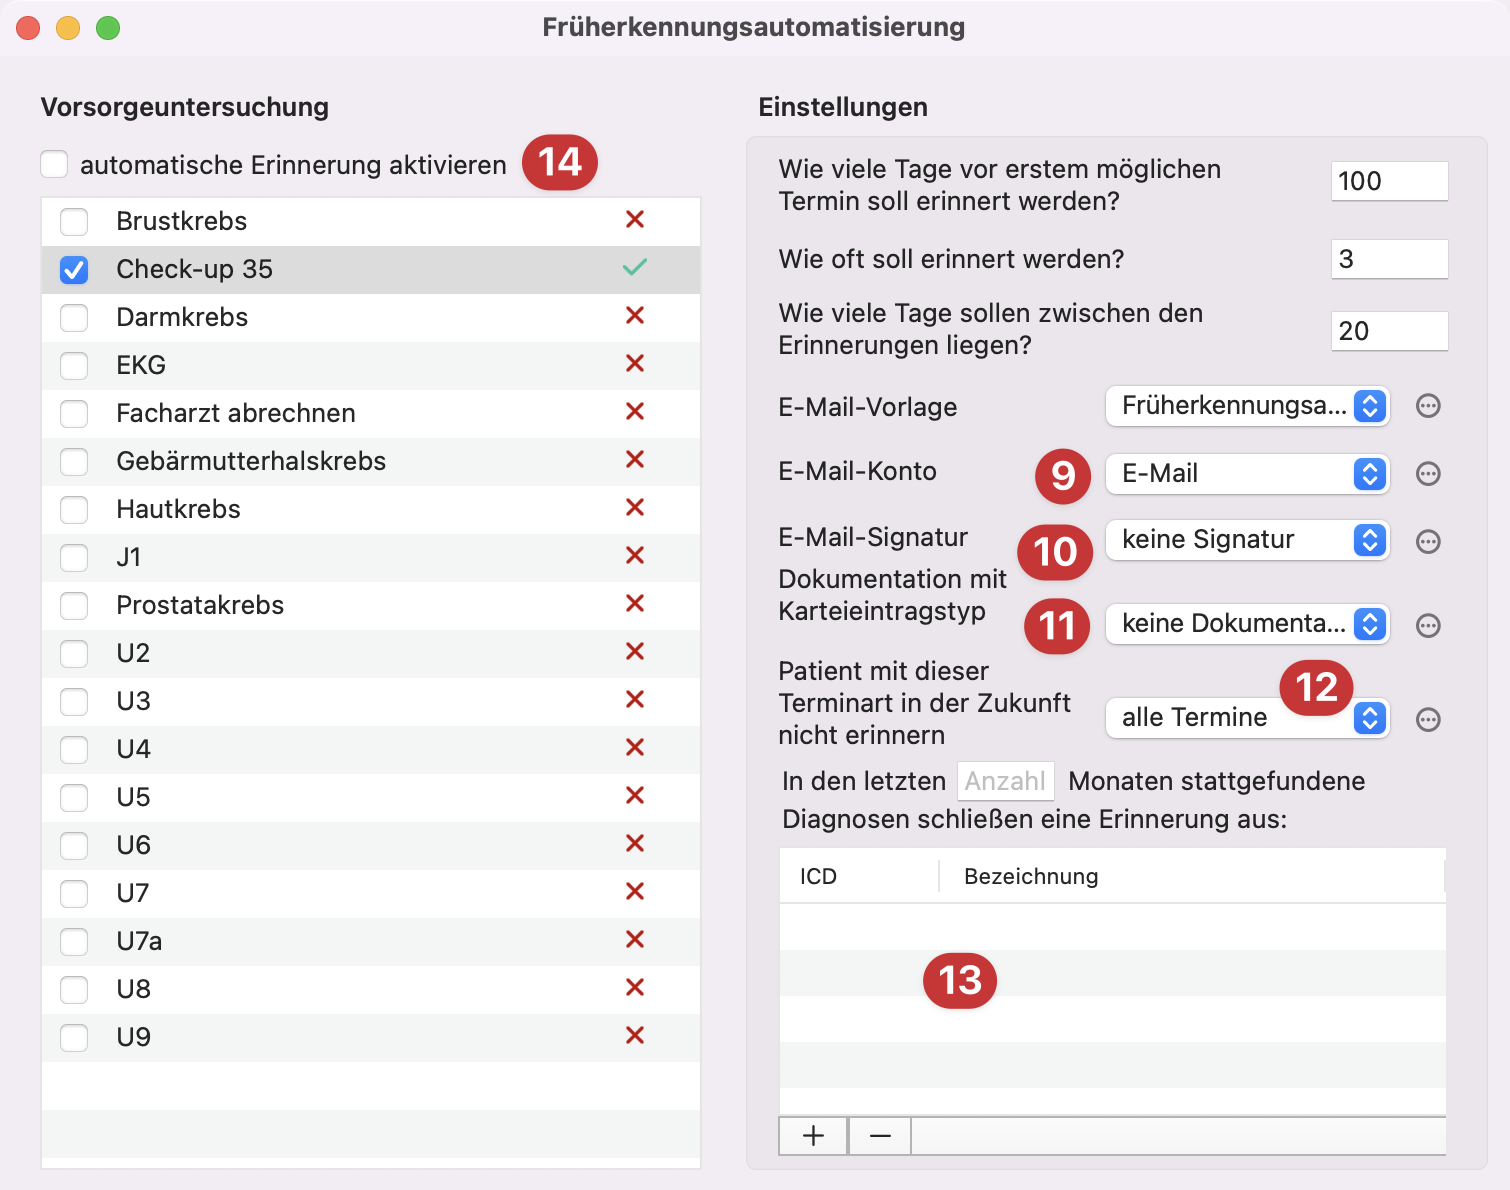
Task: Click the red X status for Facharzt abrechnen
Action: (634, 411)
